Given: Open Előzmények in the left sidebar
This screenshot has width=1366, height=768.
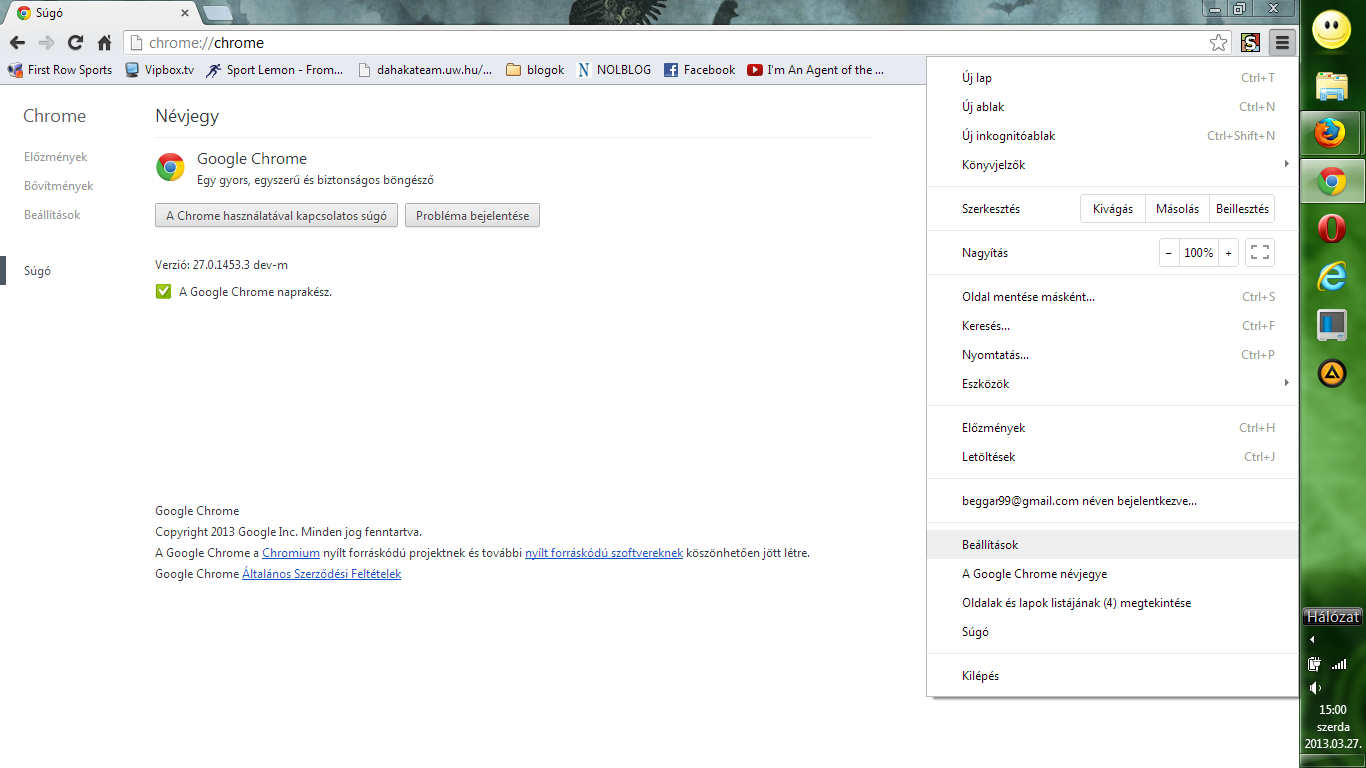Looking at the screenshot, I should pyautogui.click(x=56, y=157).
